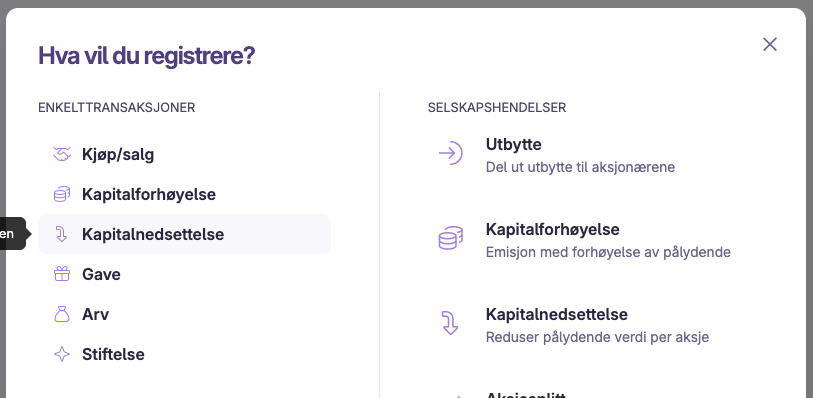Open the Gave transaction option
This screenshot has height=398, width=813.
185,274
